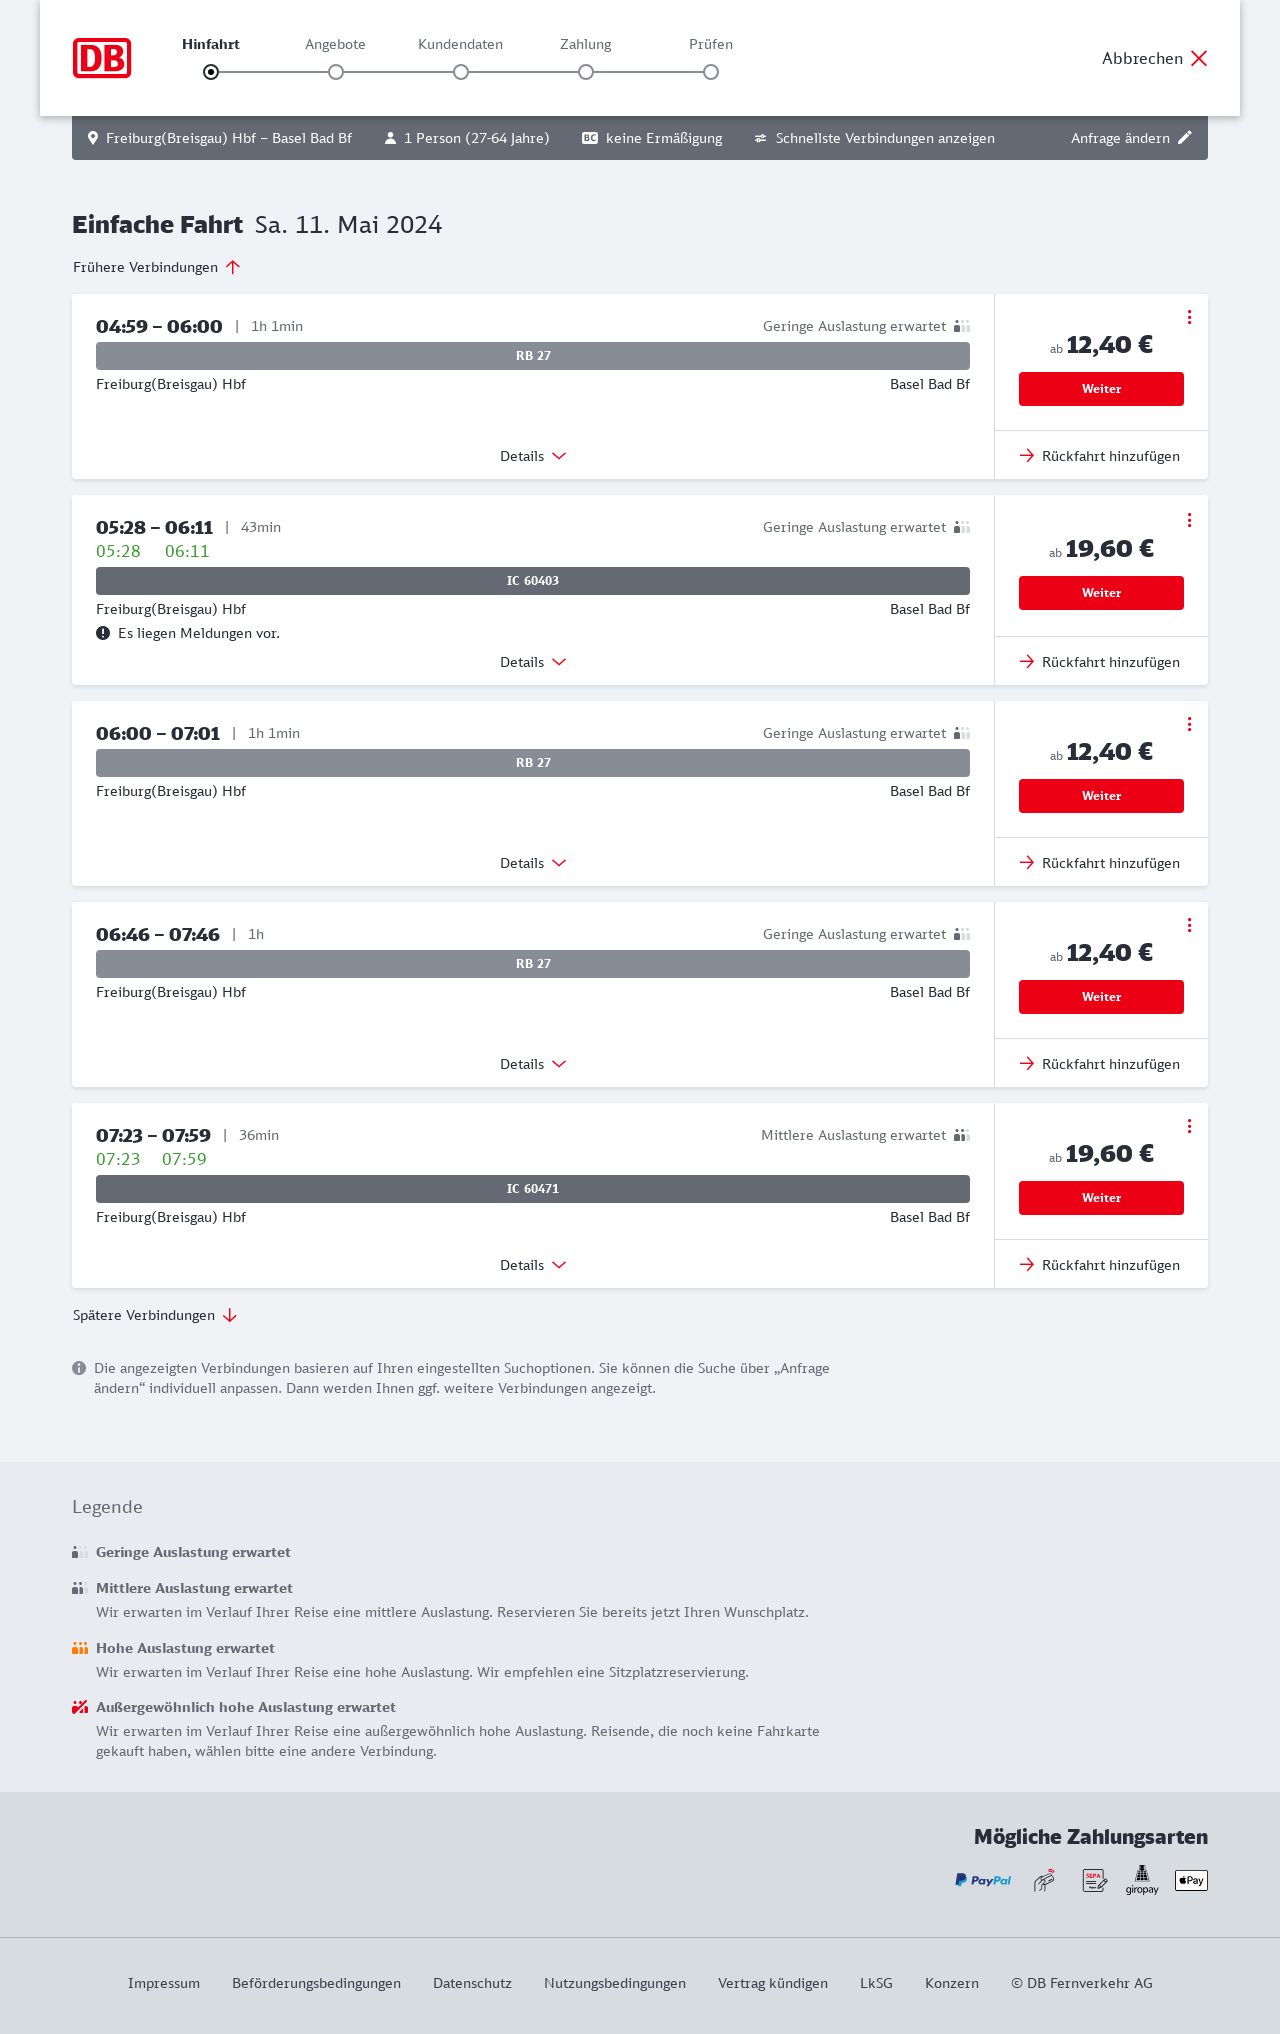Select the Zahlung step circle

[586, 72]
